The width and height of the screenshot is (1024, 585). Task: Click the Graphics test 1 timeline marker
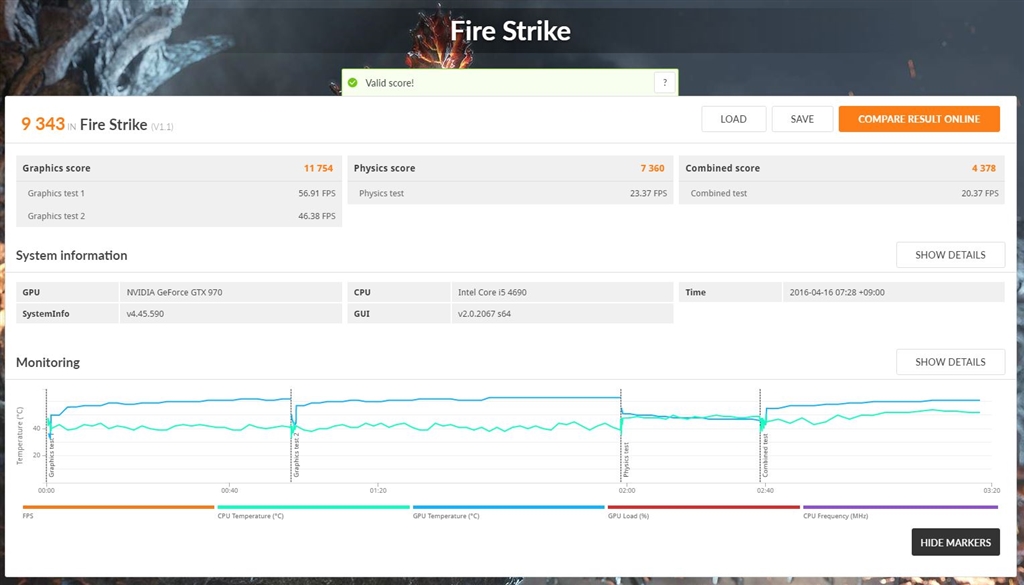point(52,457)
